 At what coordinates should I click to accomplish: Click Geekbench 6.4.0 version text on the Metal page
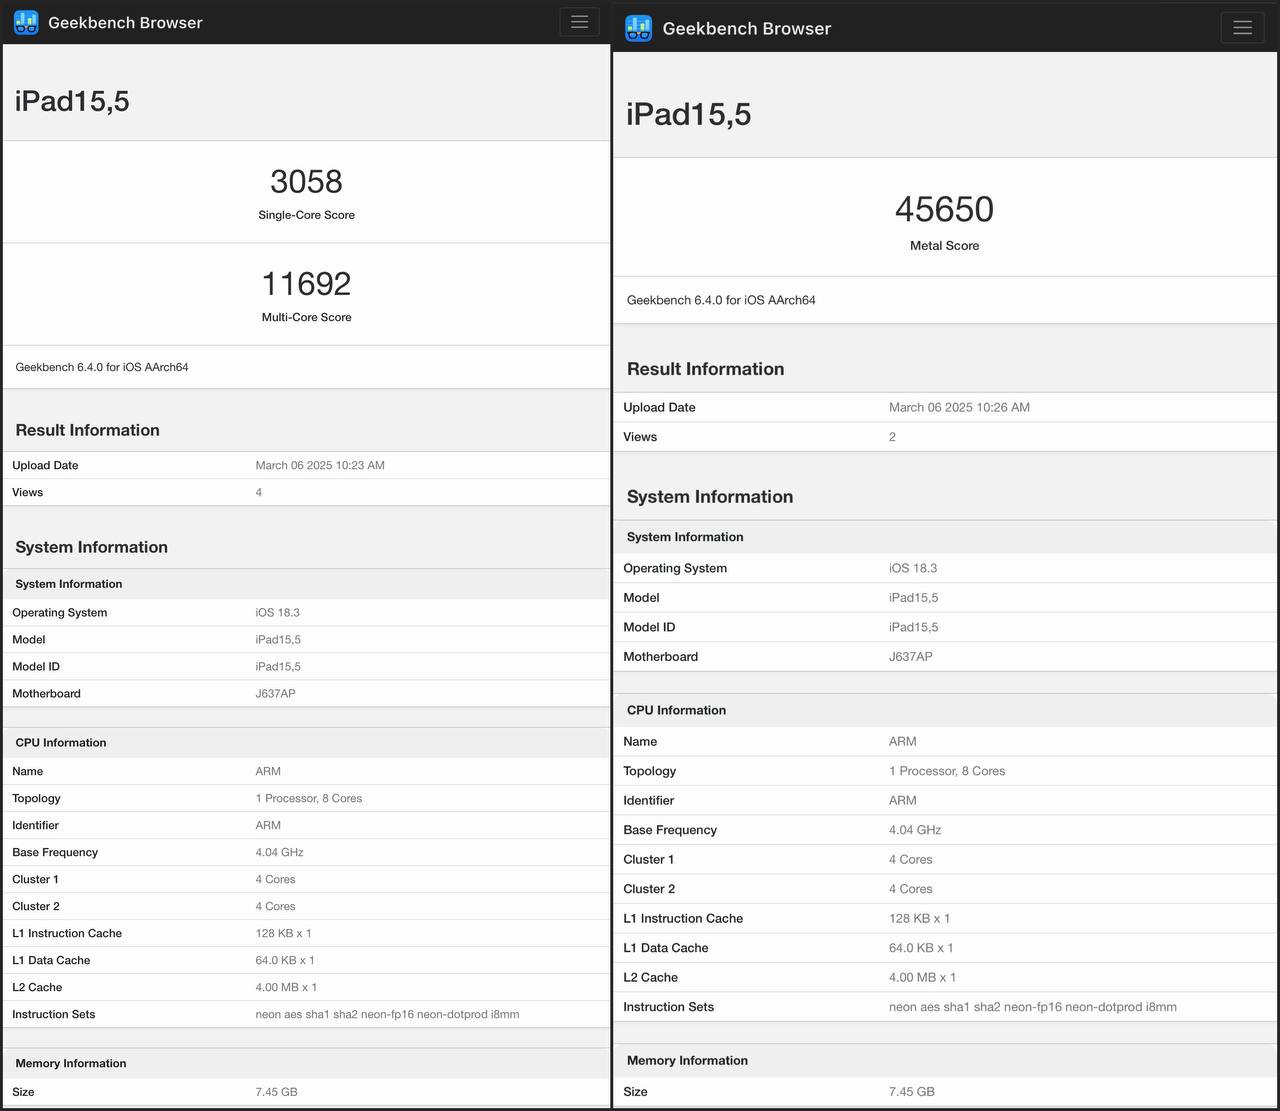721,300
